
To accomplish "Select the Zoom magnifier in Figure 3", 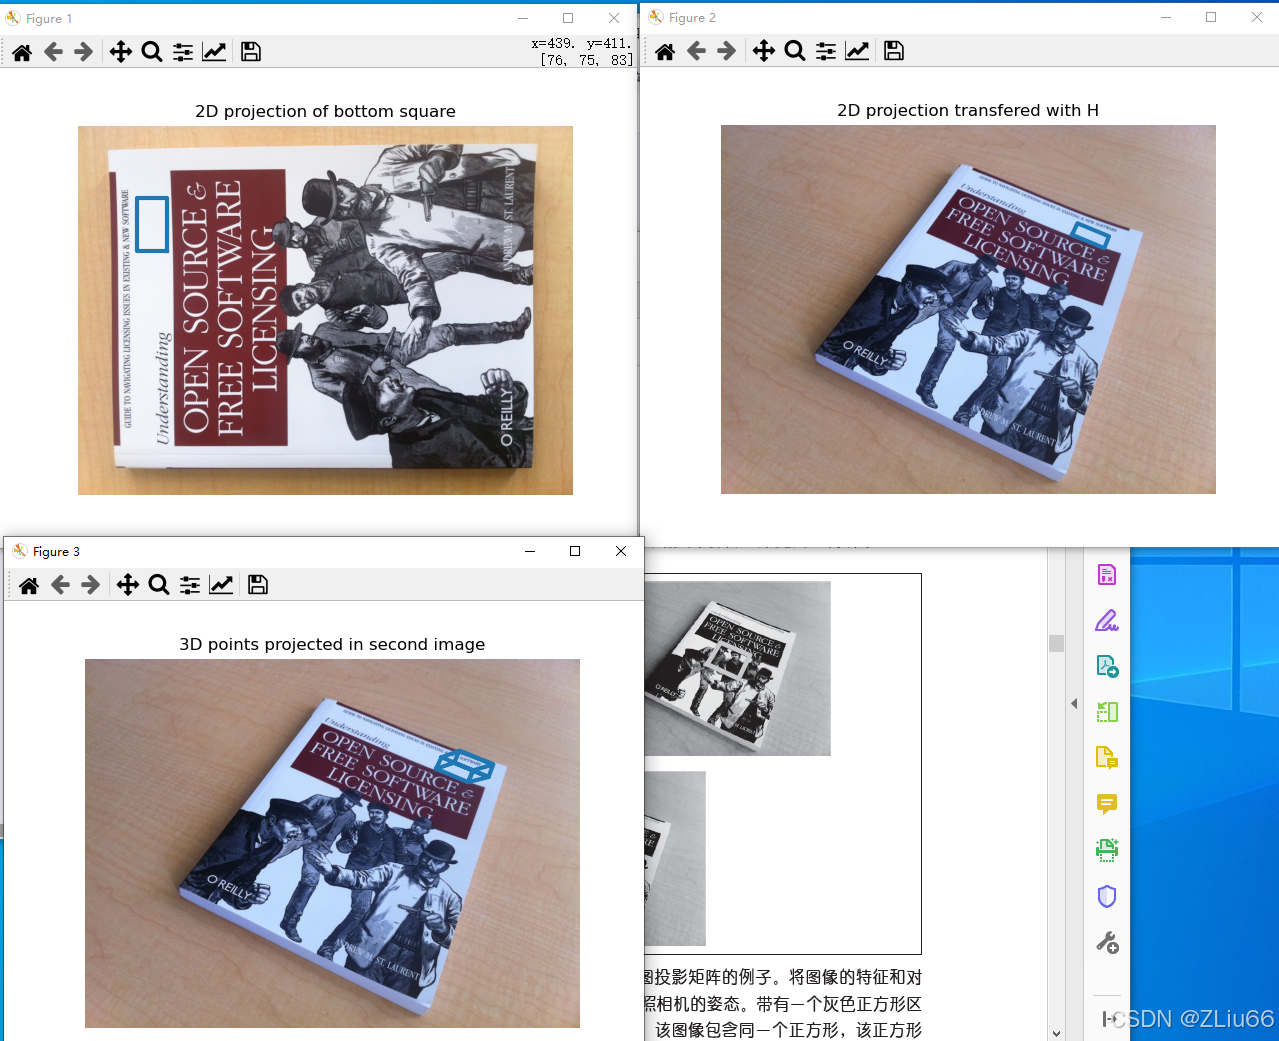I will pos(159,585).
